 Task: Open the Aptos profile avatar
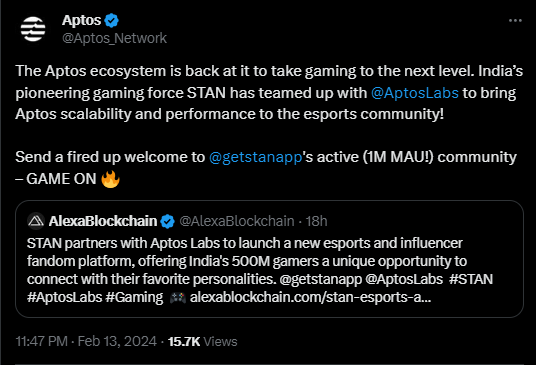[33, 29]
